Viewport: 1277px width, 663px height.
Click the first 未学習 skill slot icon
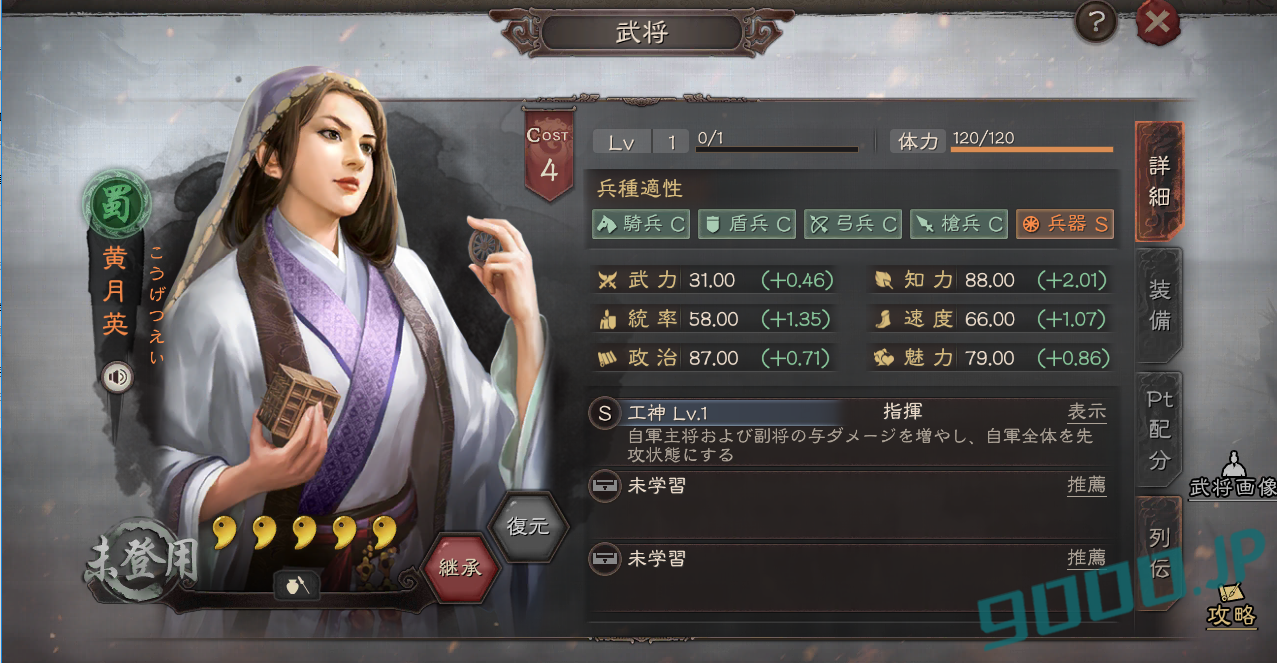(604, 486)
